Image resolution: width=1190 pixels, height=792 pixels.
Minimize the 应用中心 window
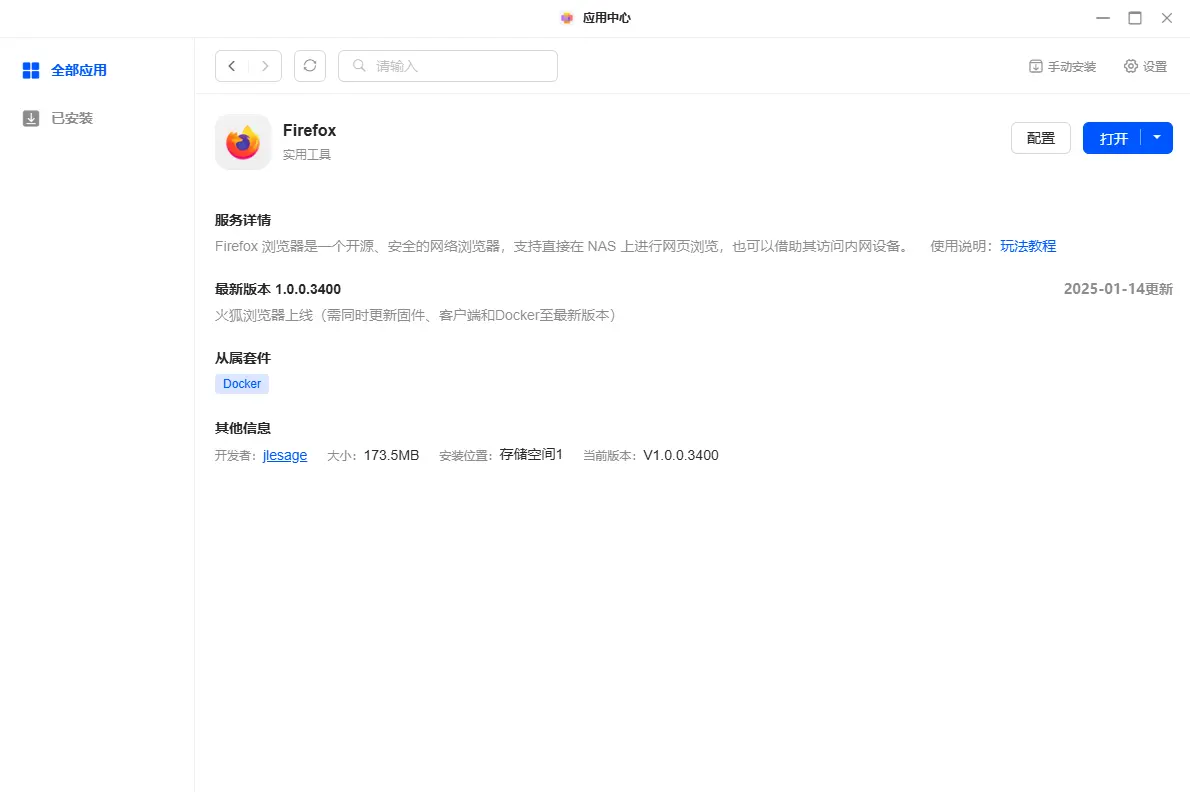coord(1103,18)
